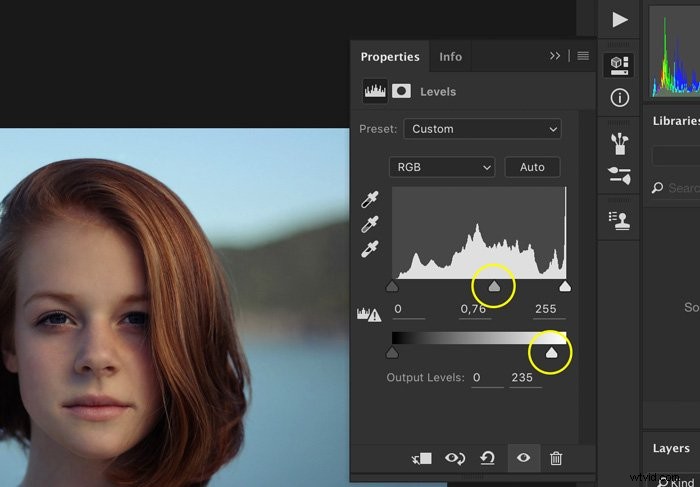The image size is (700, 487).
Task: Open the 3D properties panel icon
Action: click(619, 65)
